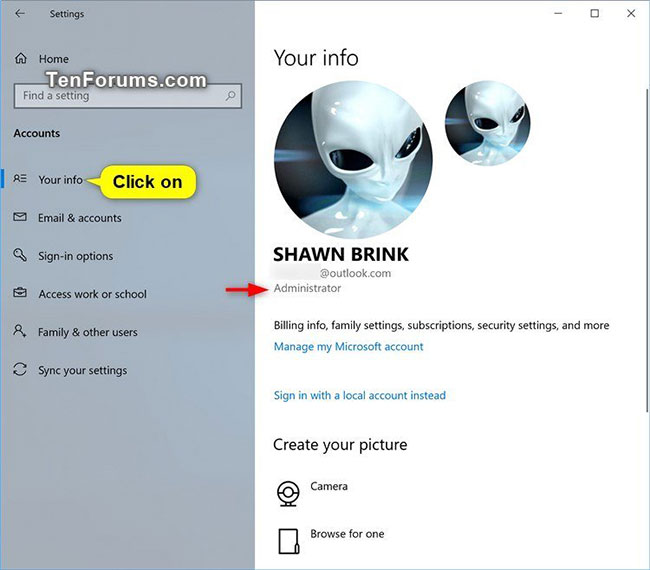
Task: Click the large account profile picture
Action: pyautogui.click(x=354, y=160)
